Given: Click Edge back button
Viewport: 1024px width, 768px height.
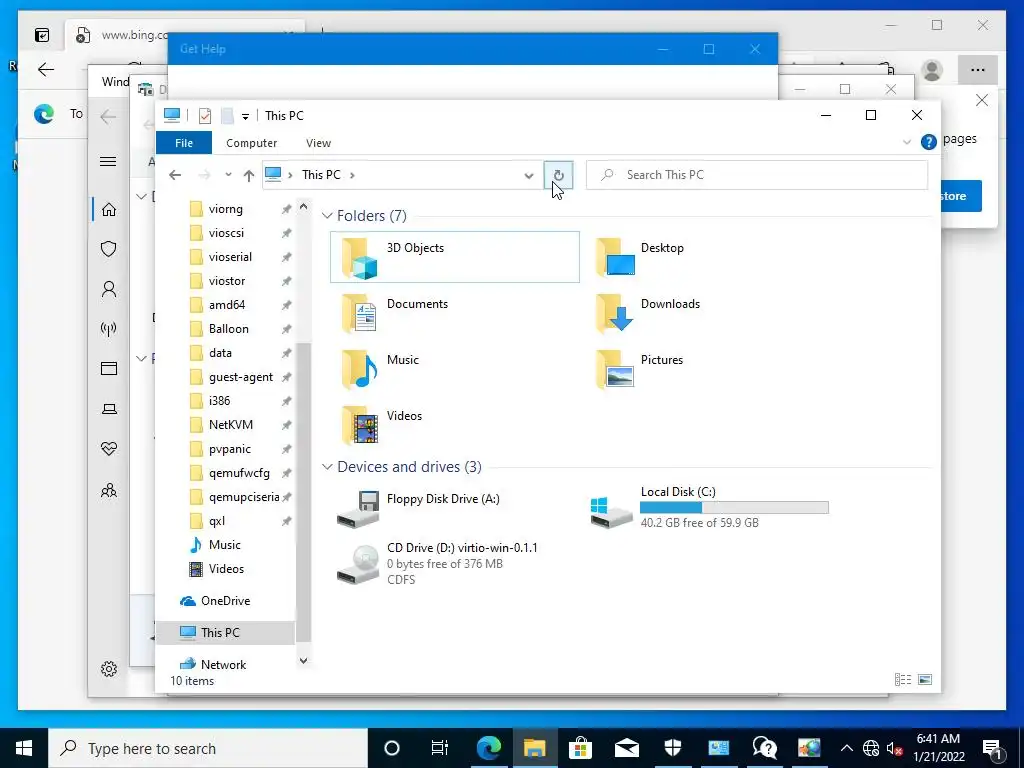Looking at the screenshot, I should 46,69.
